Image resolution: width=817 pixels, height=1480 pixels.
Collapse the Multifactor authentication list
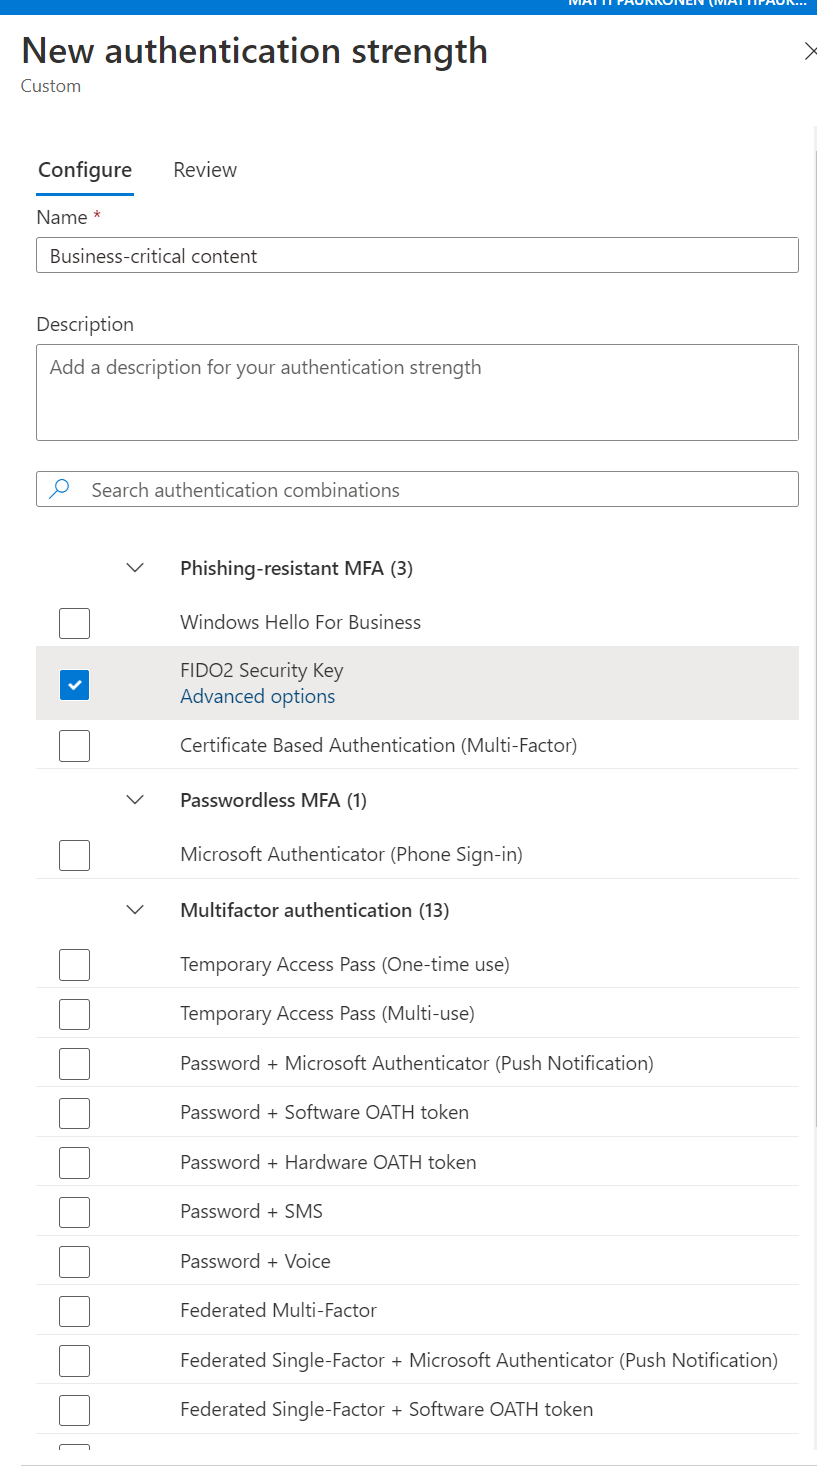(x=135, y=910)
